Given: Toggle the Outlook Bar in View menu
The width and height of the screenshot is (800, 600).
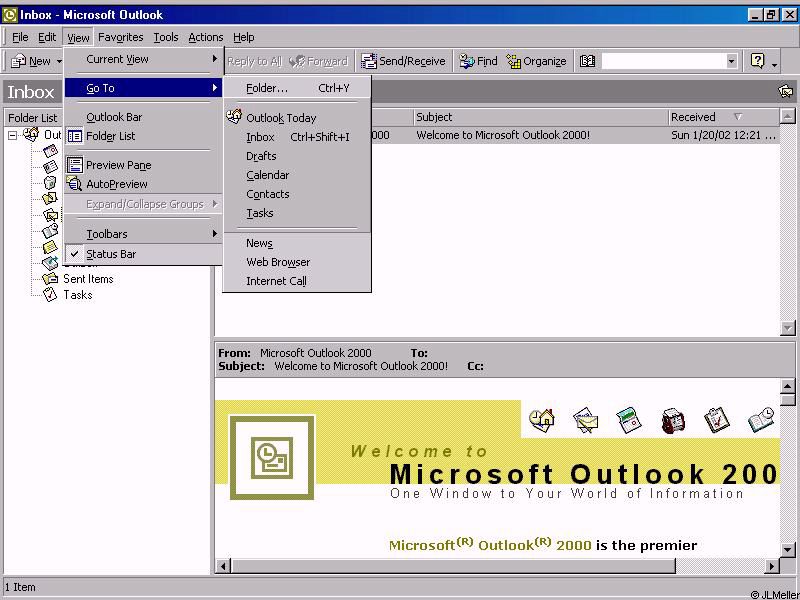Looking at the screenshot, I should (x=143, y=117).
